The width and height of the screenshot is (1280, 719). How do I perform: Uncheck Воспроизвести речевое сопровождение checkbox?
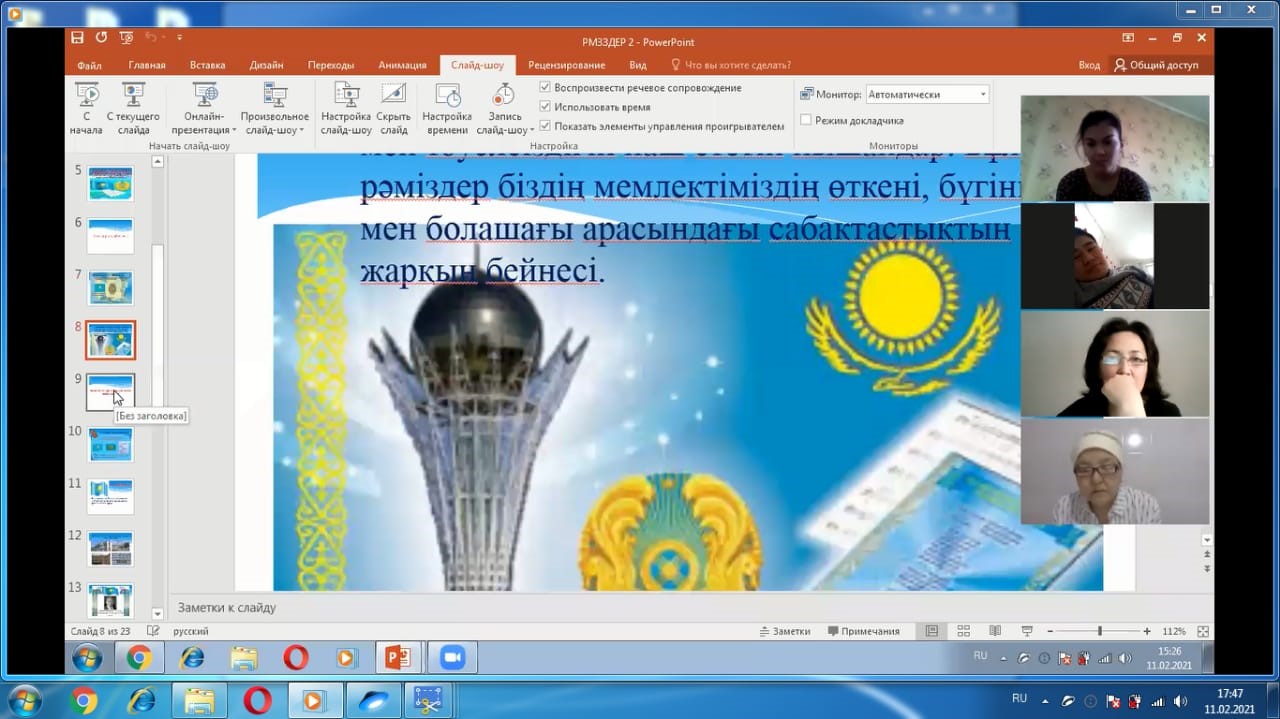coord(545,88)
